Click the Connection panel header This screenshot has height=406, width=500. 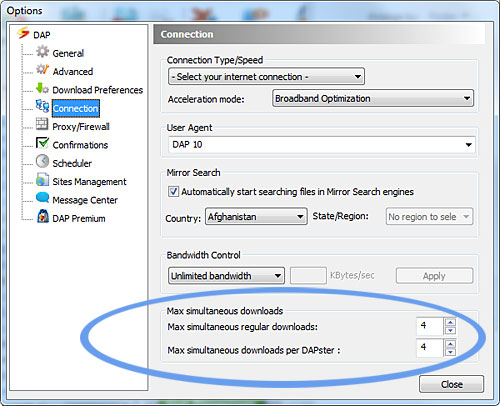click(319, 34)
